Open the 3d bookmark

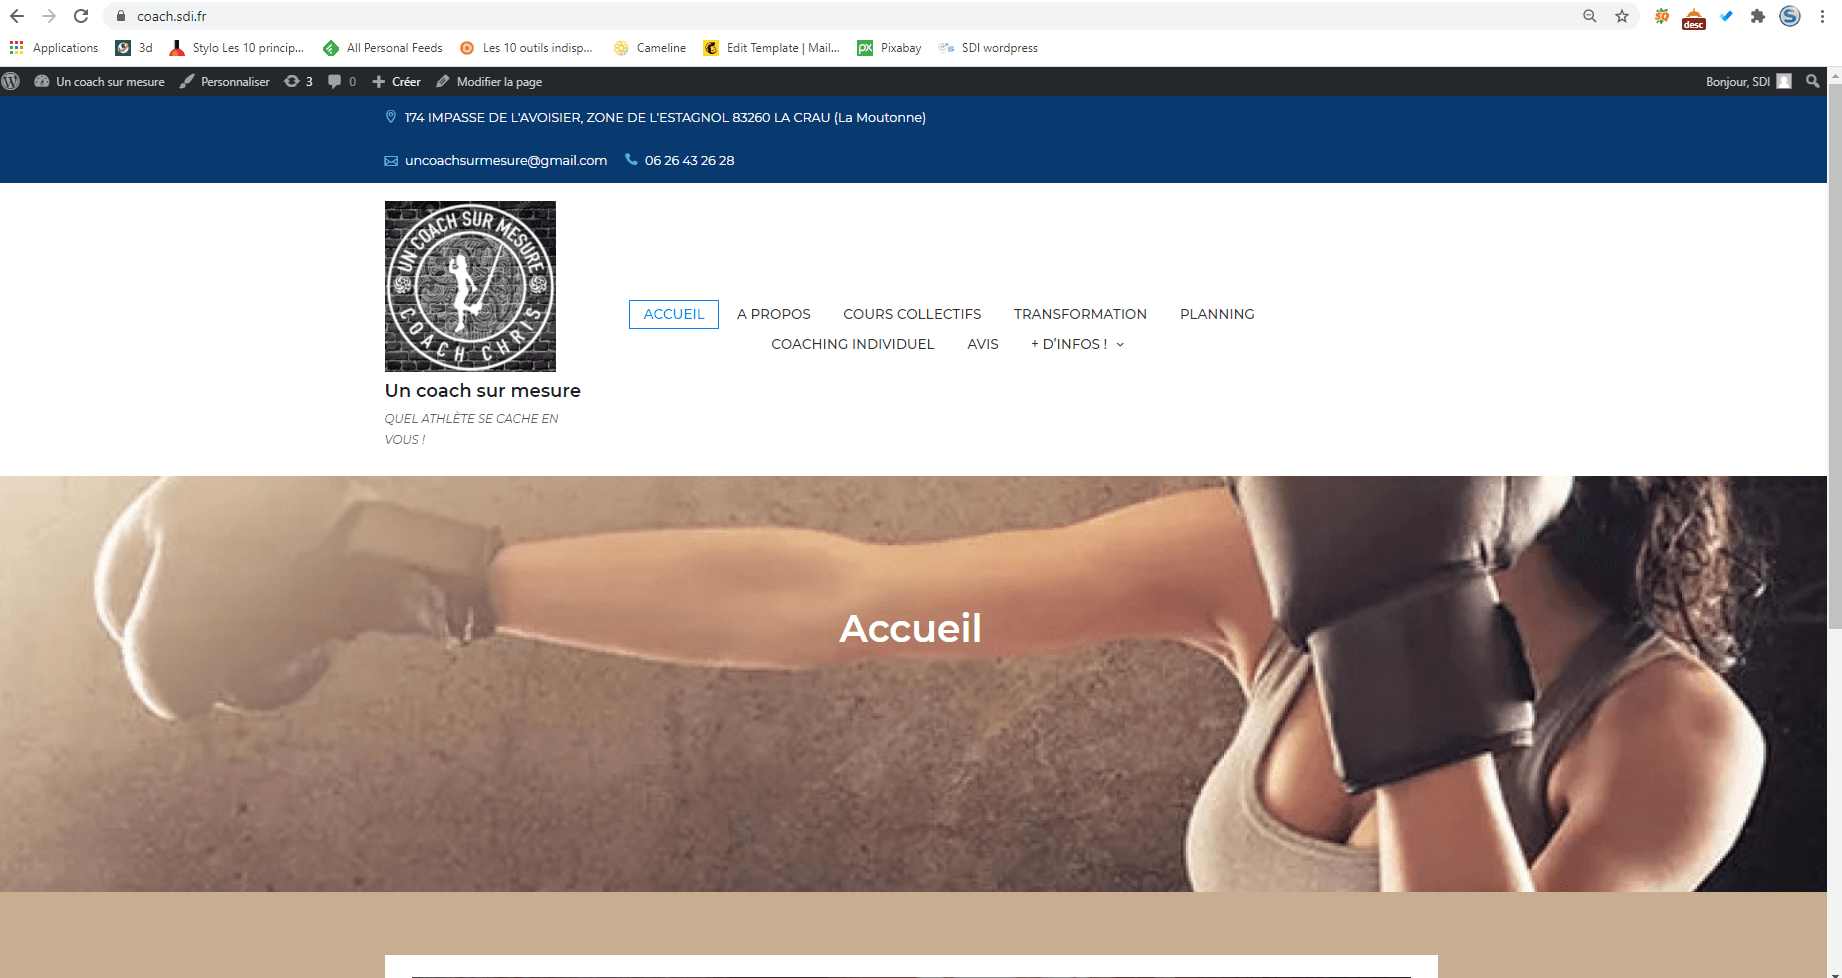[134, 48]
